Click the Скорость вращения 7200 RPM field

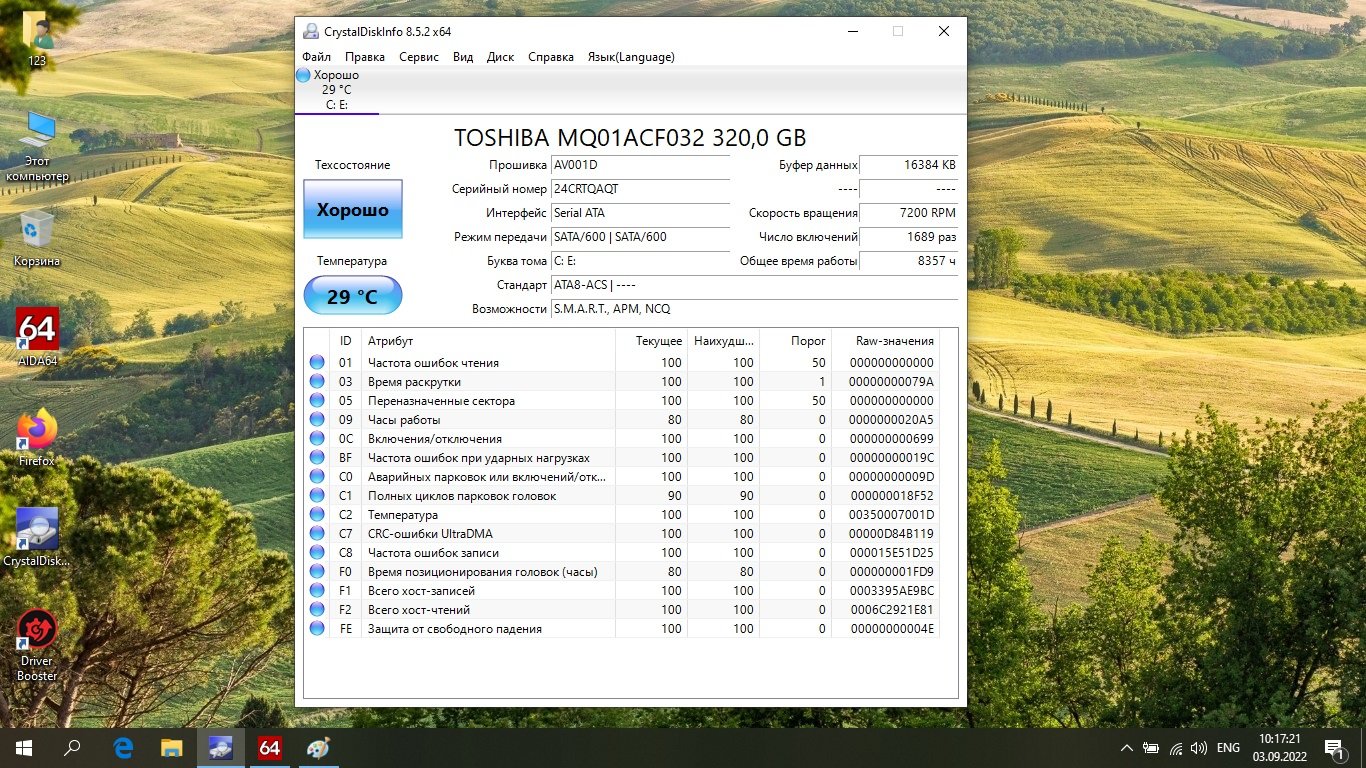[x=909, y=213]
